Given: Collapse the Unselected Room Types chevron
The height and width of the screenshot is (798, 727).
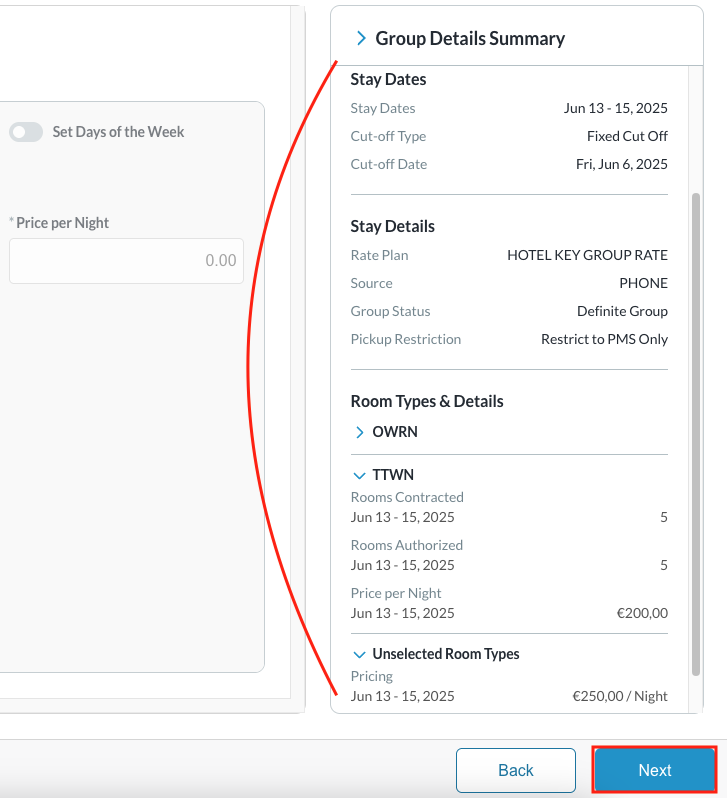Looking at the screenshot, I should tap(360, 654).
